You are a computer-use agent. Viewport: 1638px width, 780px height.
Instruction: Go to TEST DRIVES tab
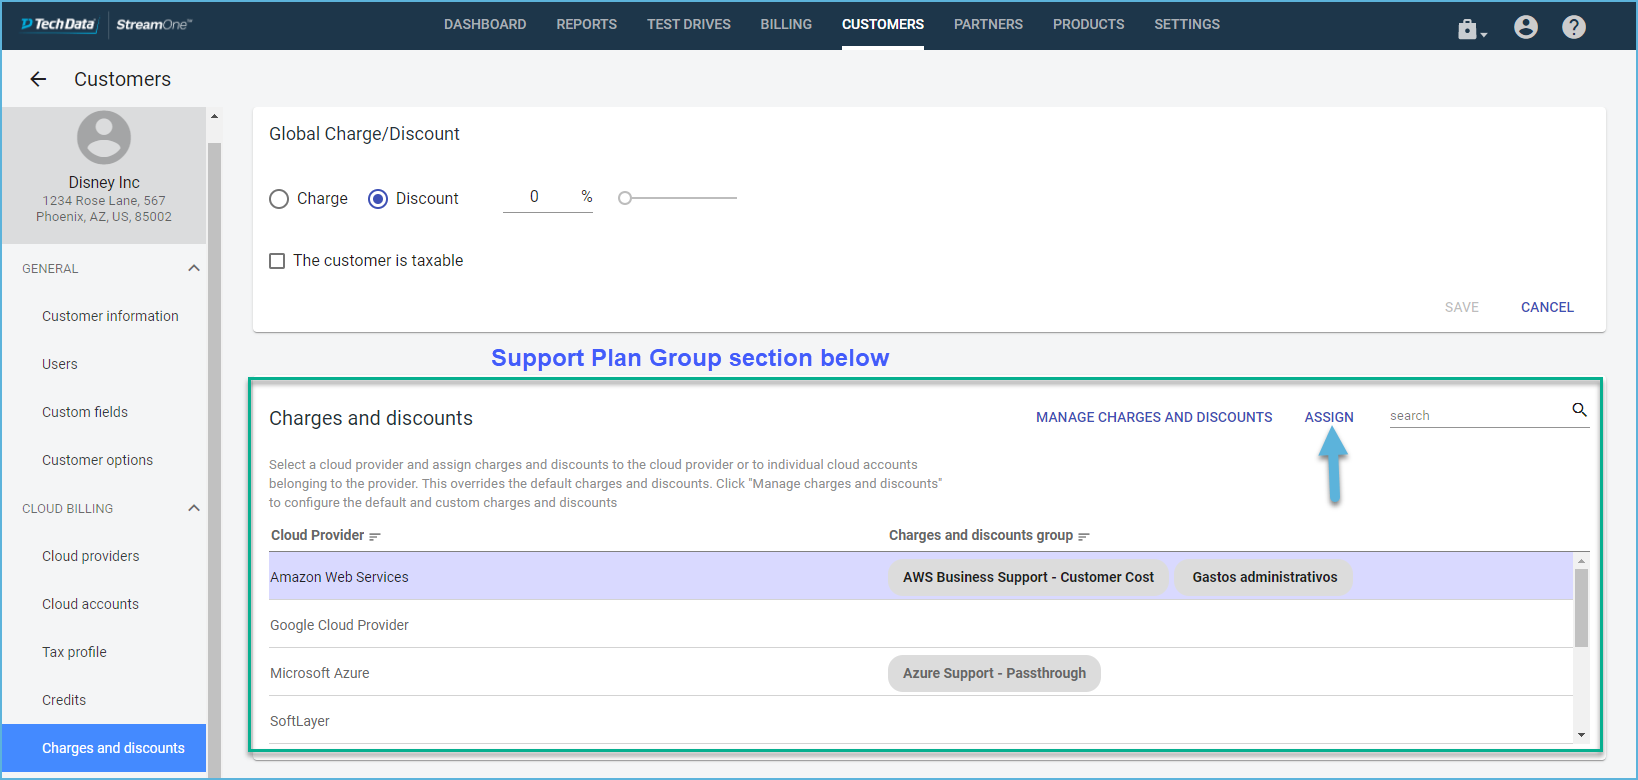(689, 24)
